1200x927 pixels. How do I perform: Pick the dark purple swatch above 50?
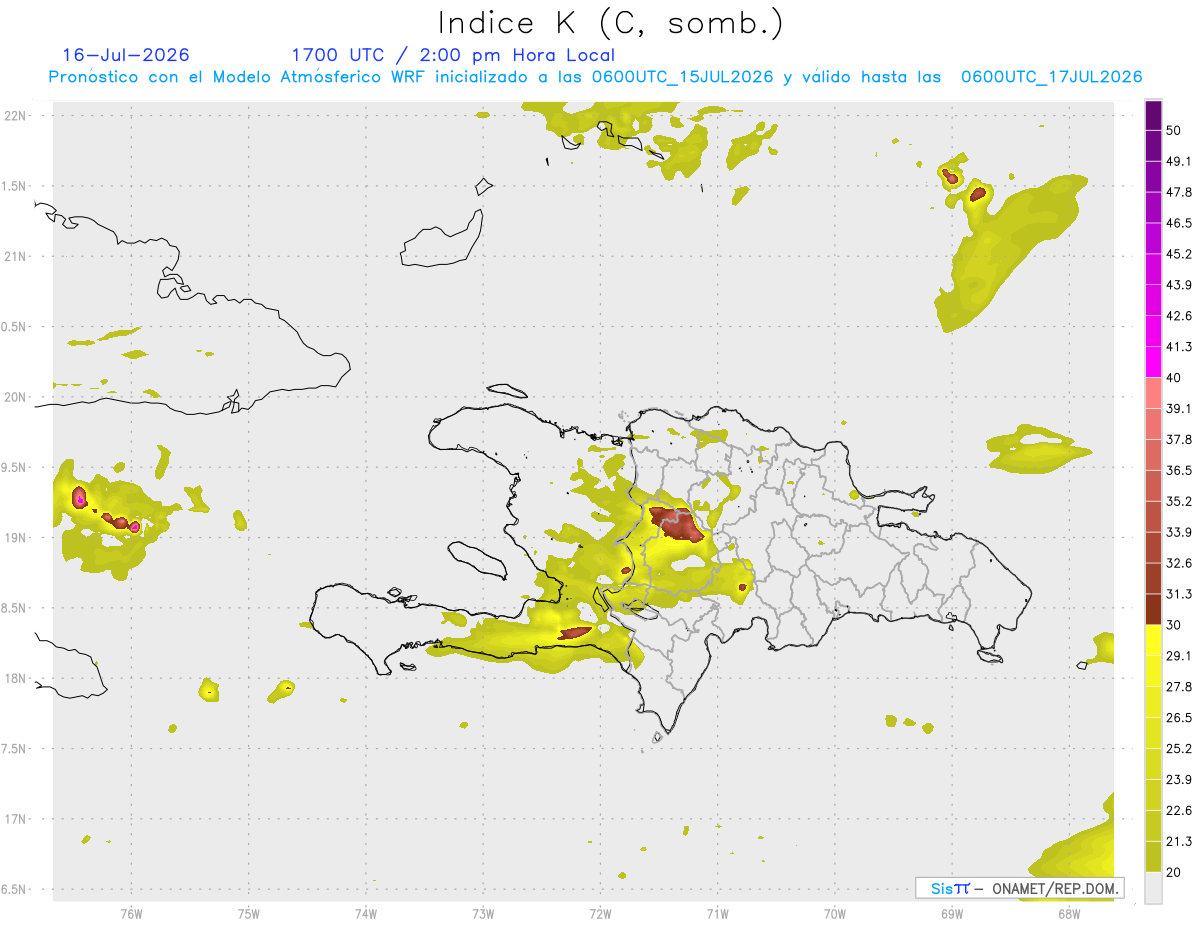click(1153, 116)
